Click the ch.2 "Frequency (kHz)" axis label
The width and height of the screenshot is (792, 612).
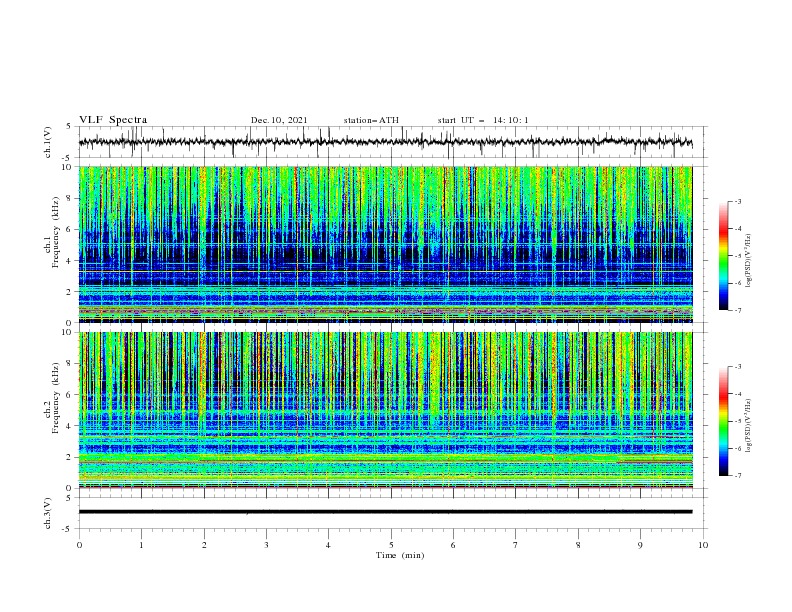coord(56,398)
